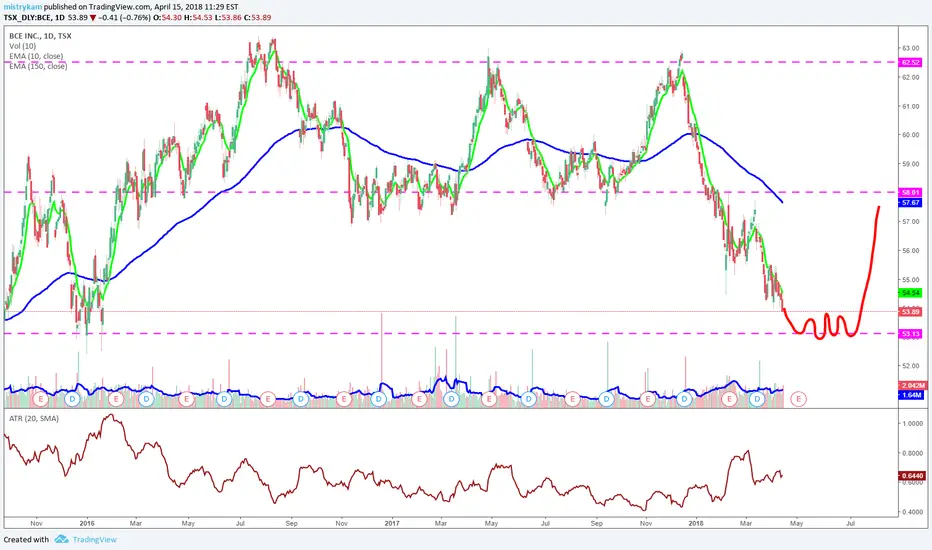Click the 58.01 magenta price label
The image size is (932, 550).
coord(910,193)
